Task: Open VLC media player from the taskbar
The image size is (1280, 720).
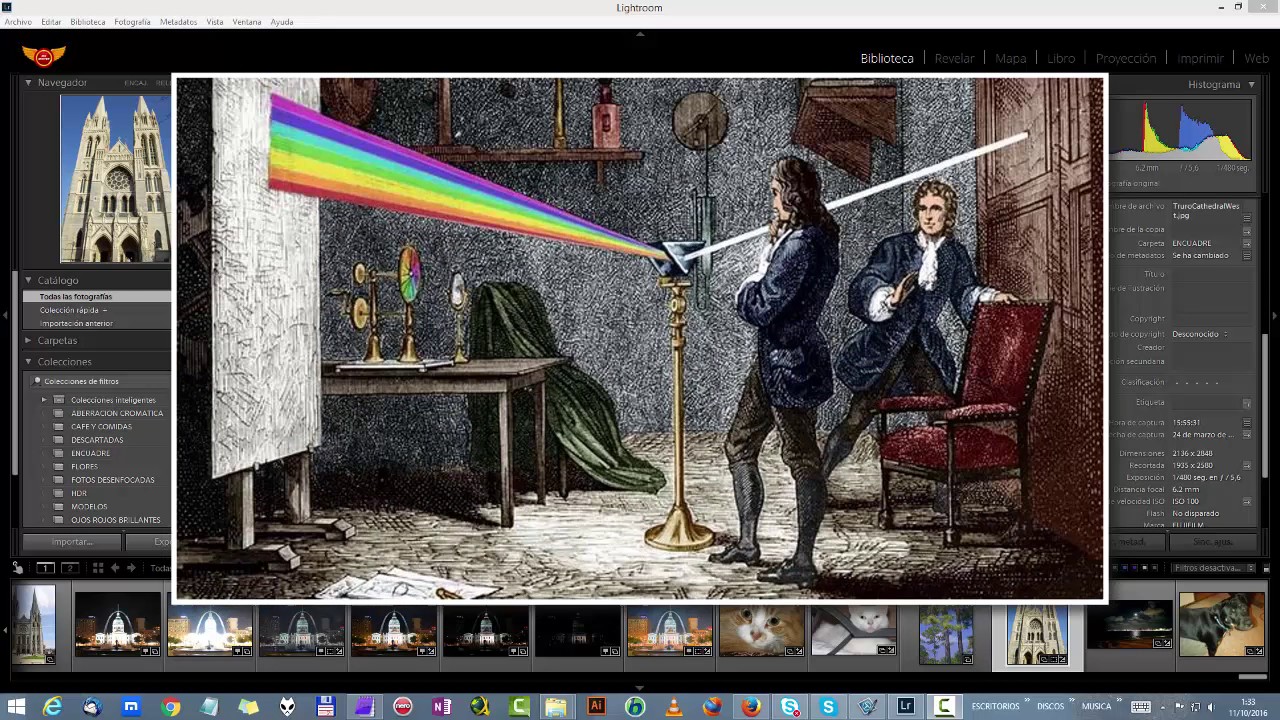Action: (674, 706)
